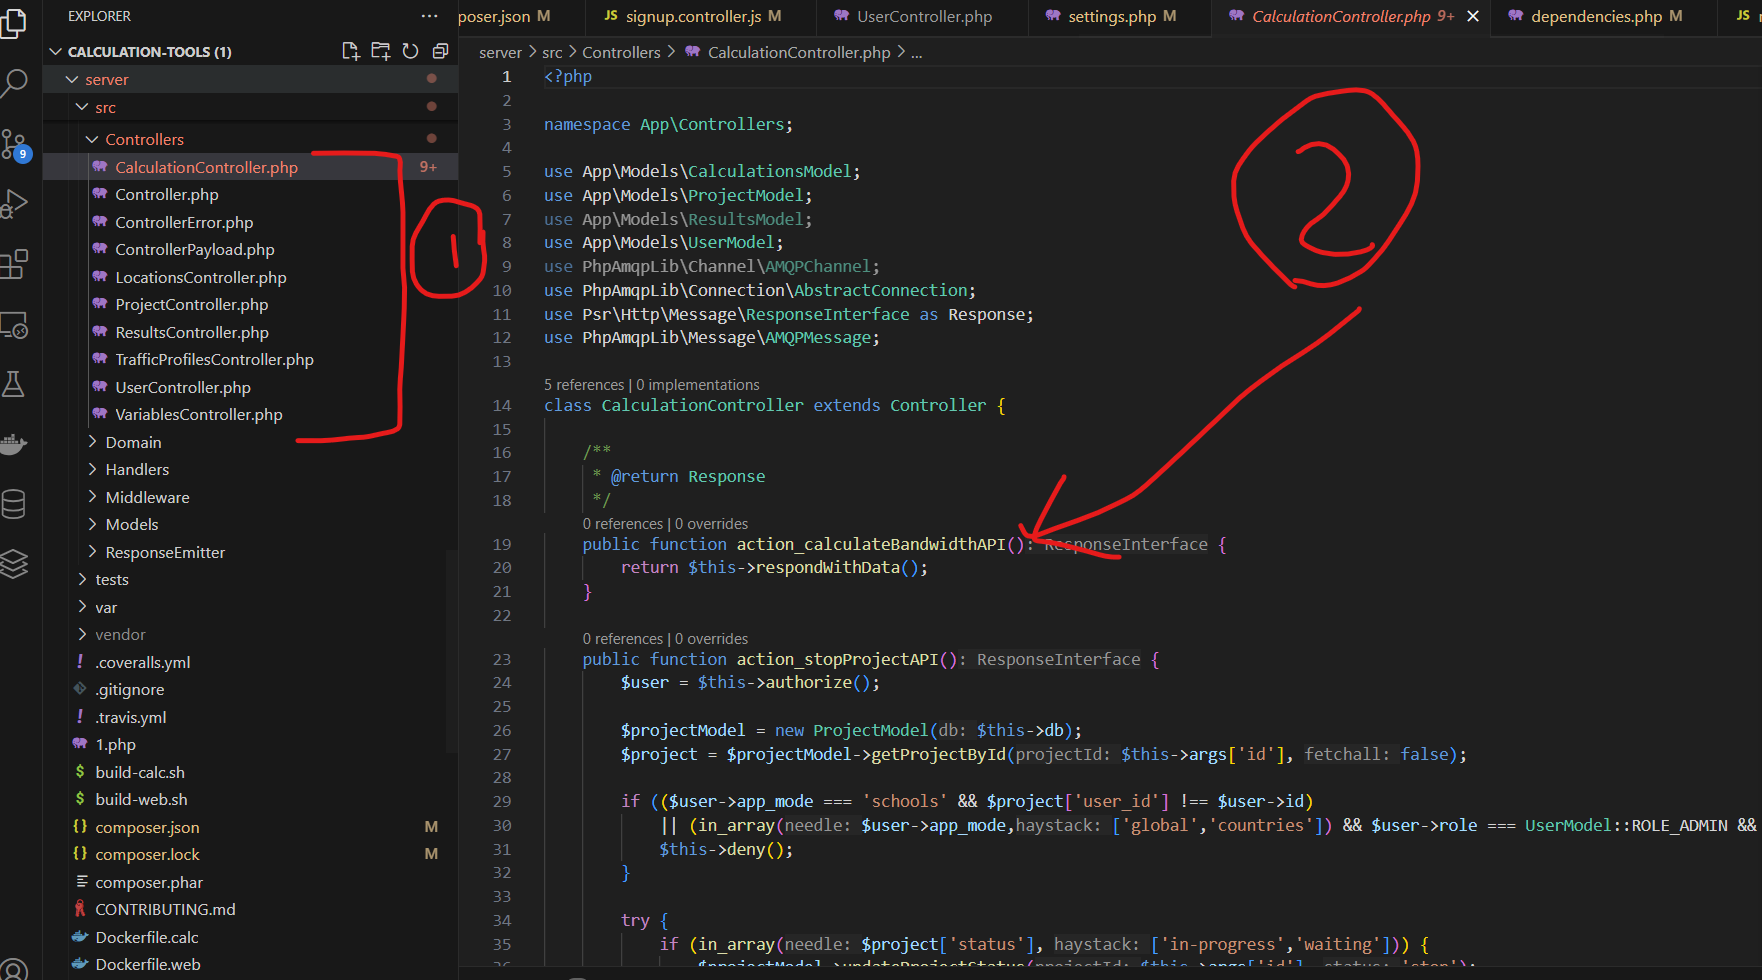Screen dimensions: 1762x980
Task: Click the New File icon in Explorer
Action: click(350, 51)
